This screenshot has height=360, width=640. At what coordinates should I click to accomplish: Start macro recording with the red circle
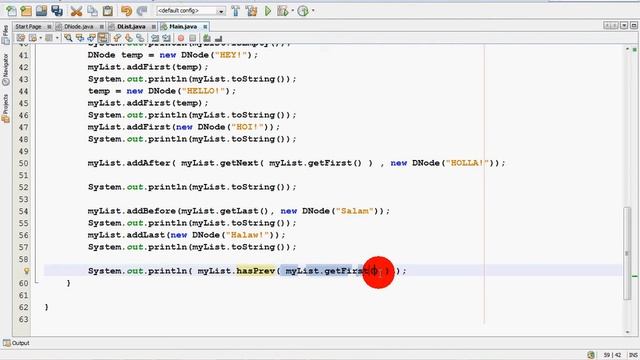point(181,38)
